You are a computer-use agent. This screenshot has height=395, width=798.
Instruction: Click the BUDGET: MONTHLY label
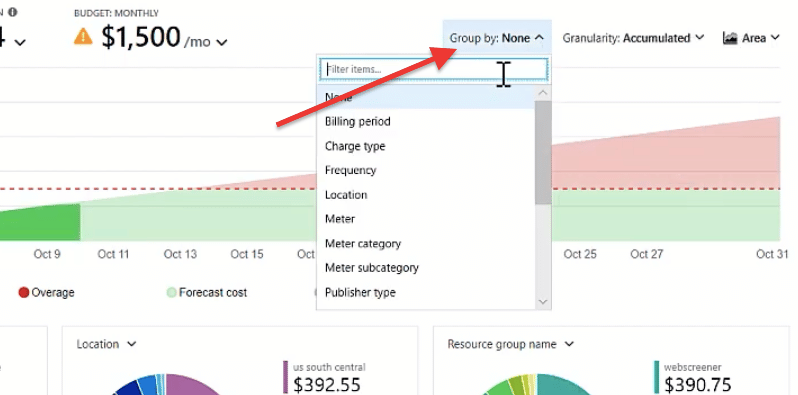[x=116, y=13]
